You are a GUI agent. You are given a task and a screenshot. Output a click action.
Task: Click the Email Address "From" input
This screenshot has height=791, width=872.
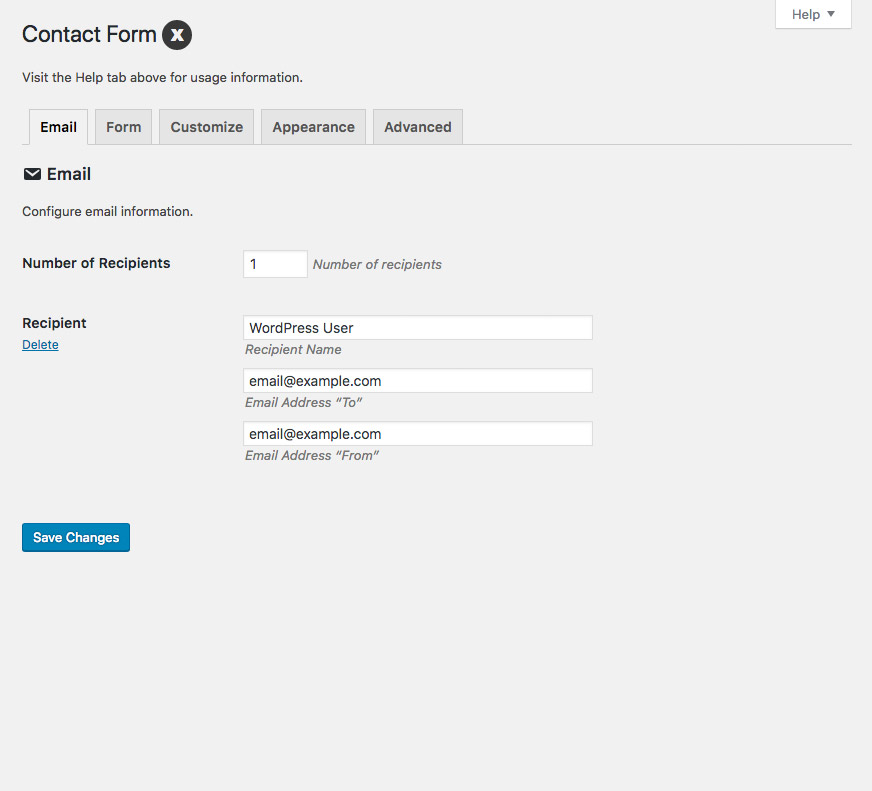(418, 434)
